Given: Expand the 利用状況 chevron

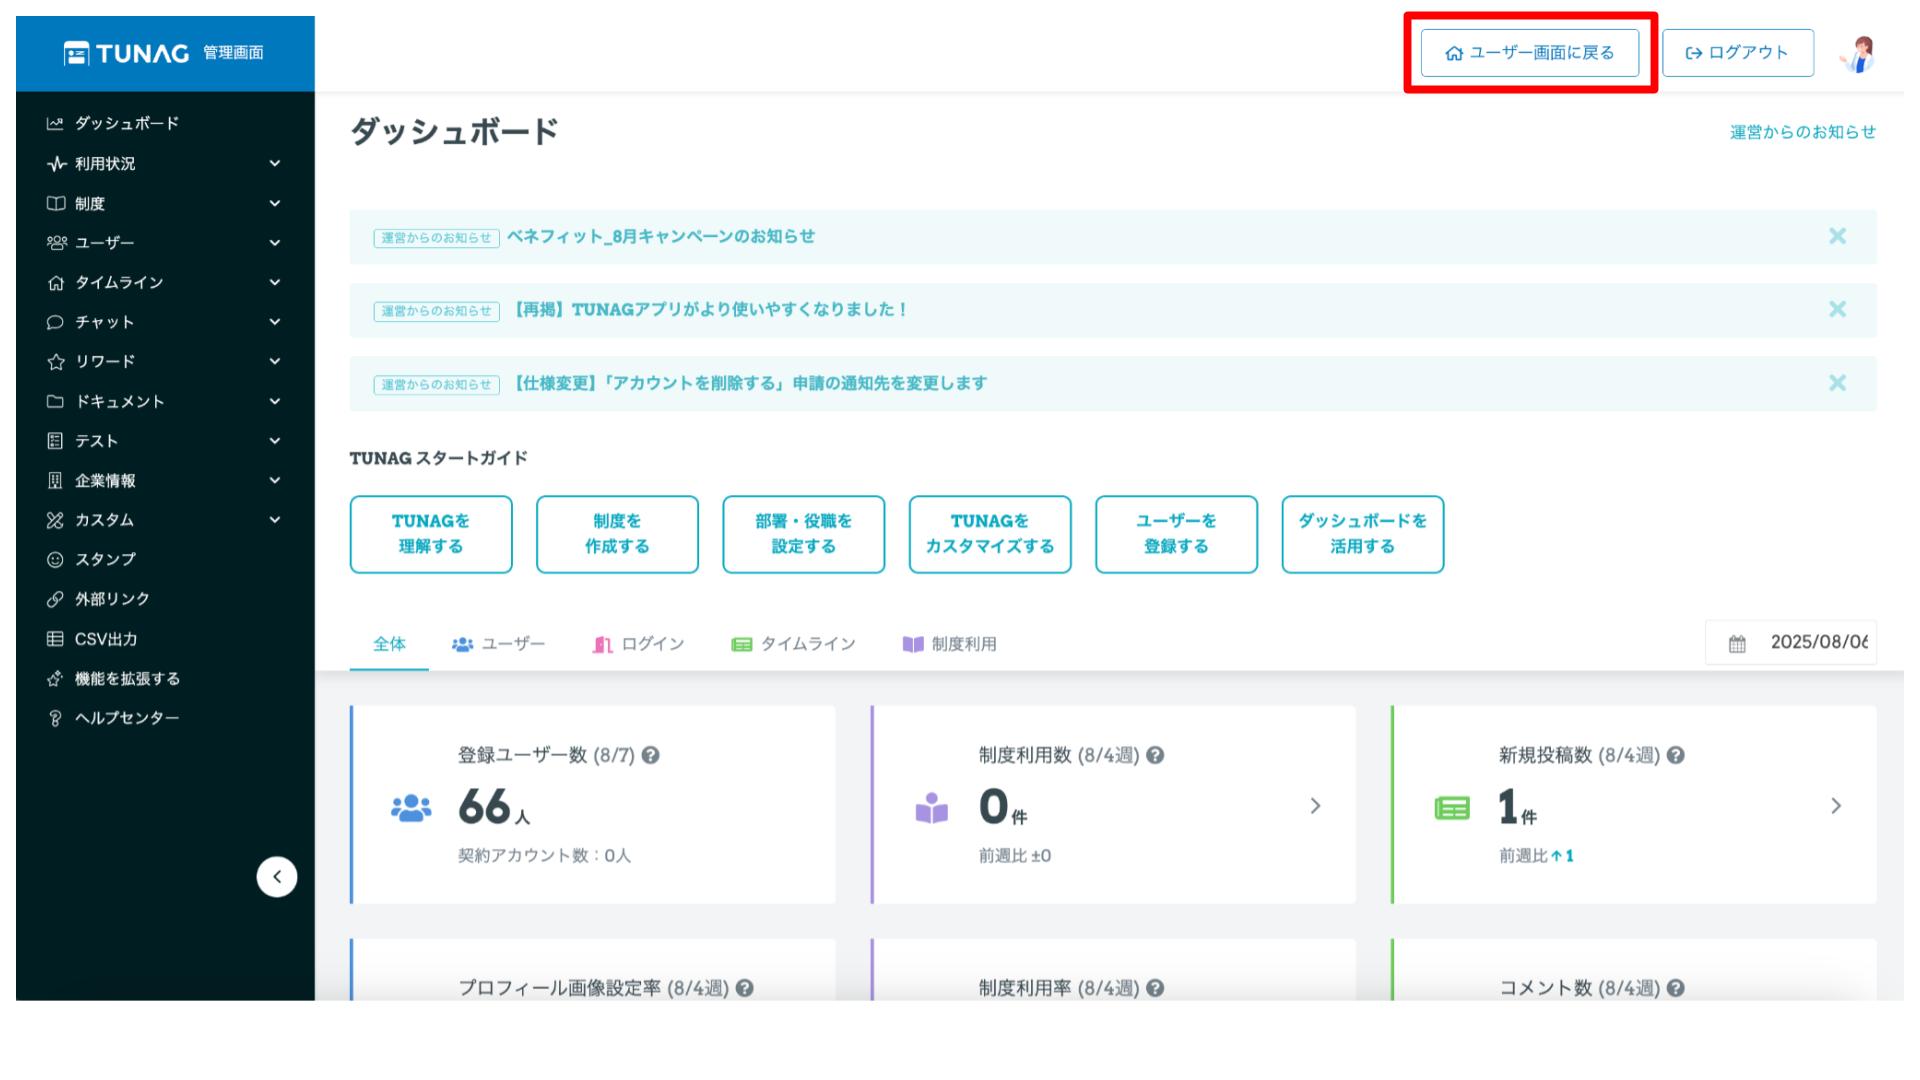Looking at the screenshot, I should pos(275,163).
